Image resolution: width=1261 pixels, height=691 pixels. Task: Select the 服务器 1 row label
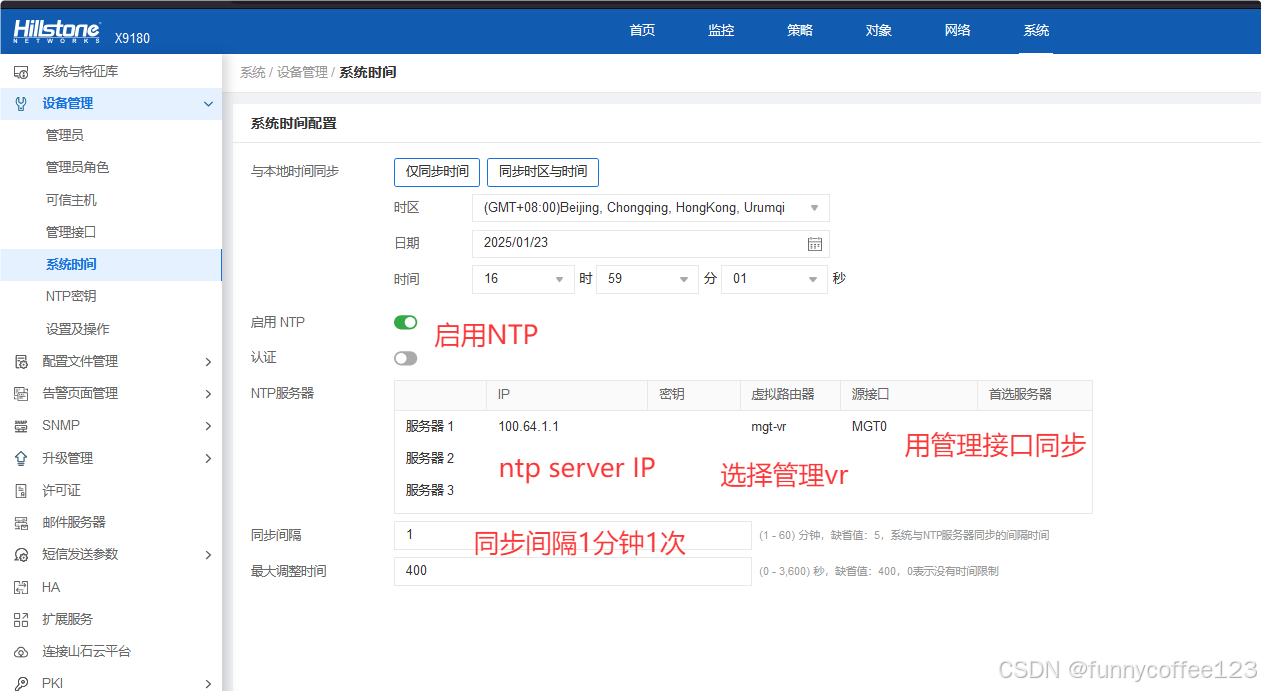coord(430,426)
